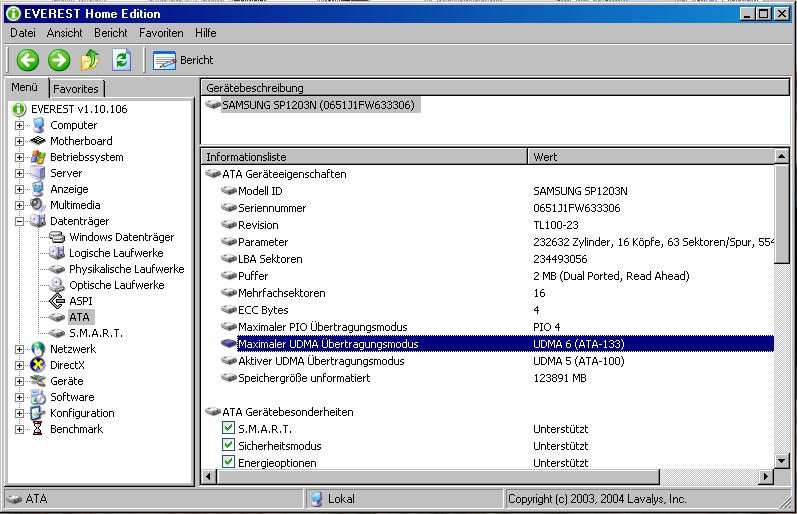Click the vertical scrollbar down arrow
This screenshot has width=797, height=514.
click(x=782, y=461)
